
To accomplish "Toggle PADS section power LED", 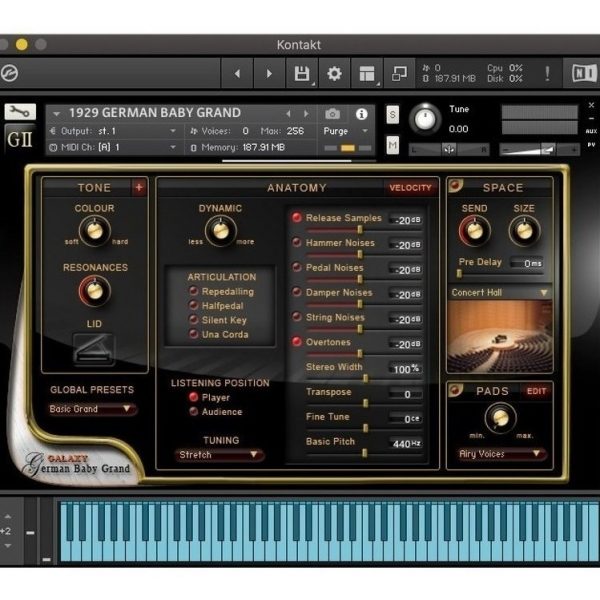I will click(455, 390).
